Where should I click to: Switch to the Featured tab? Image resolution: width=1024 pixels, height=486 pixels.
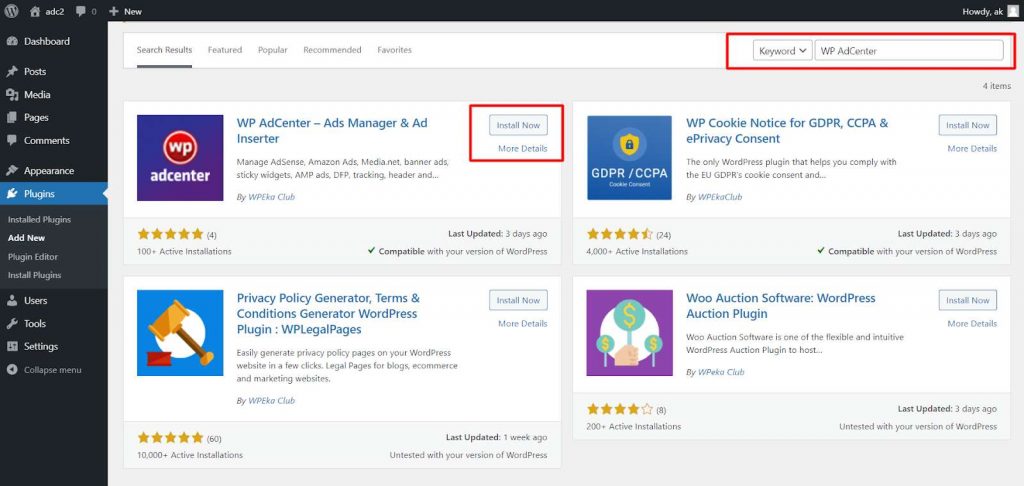[225, 50]
